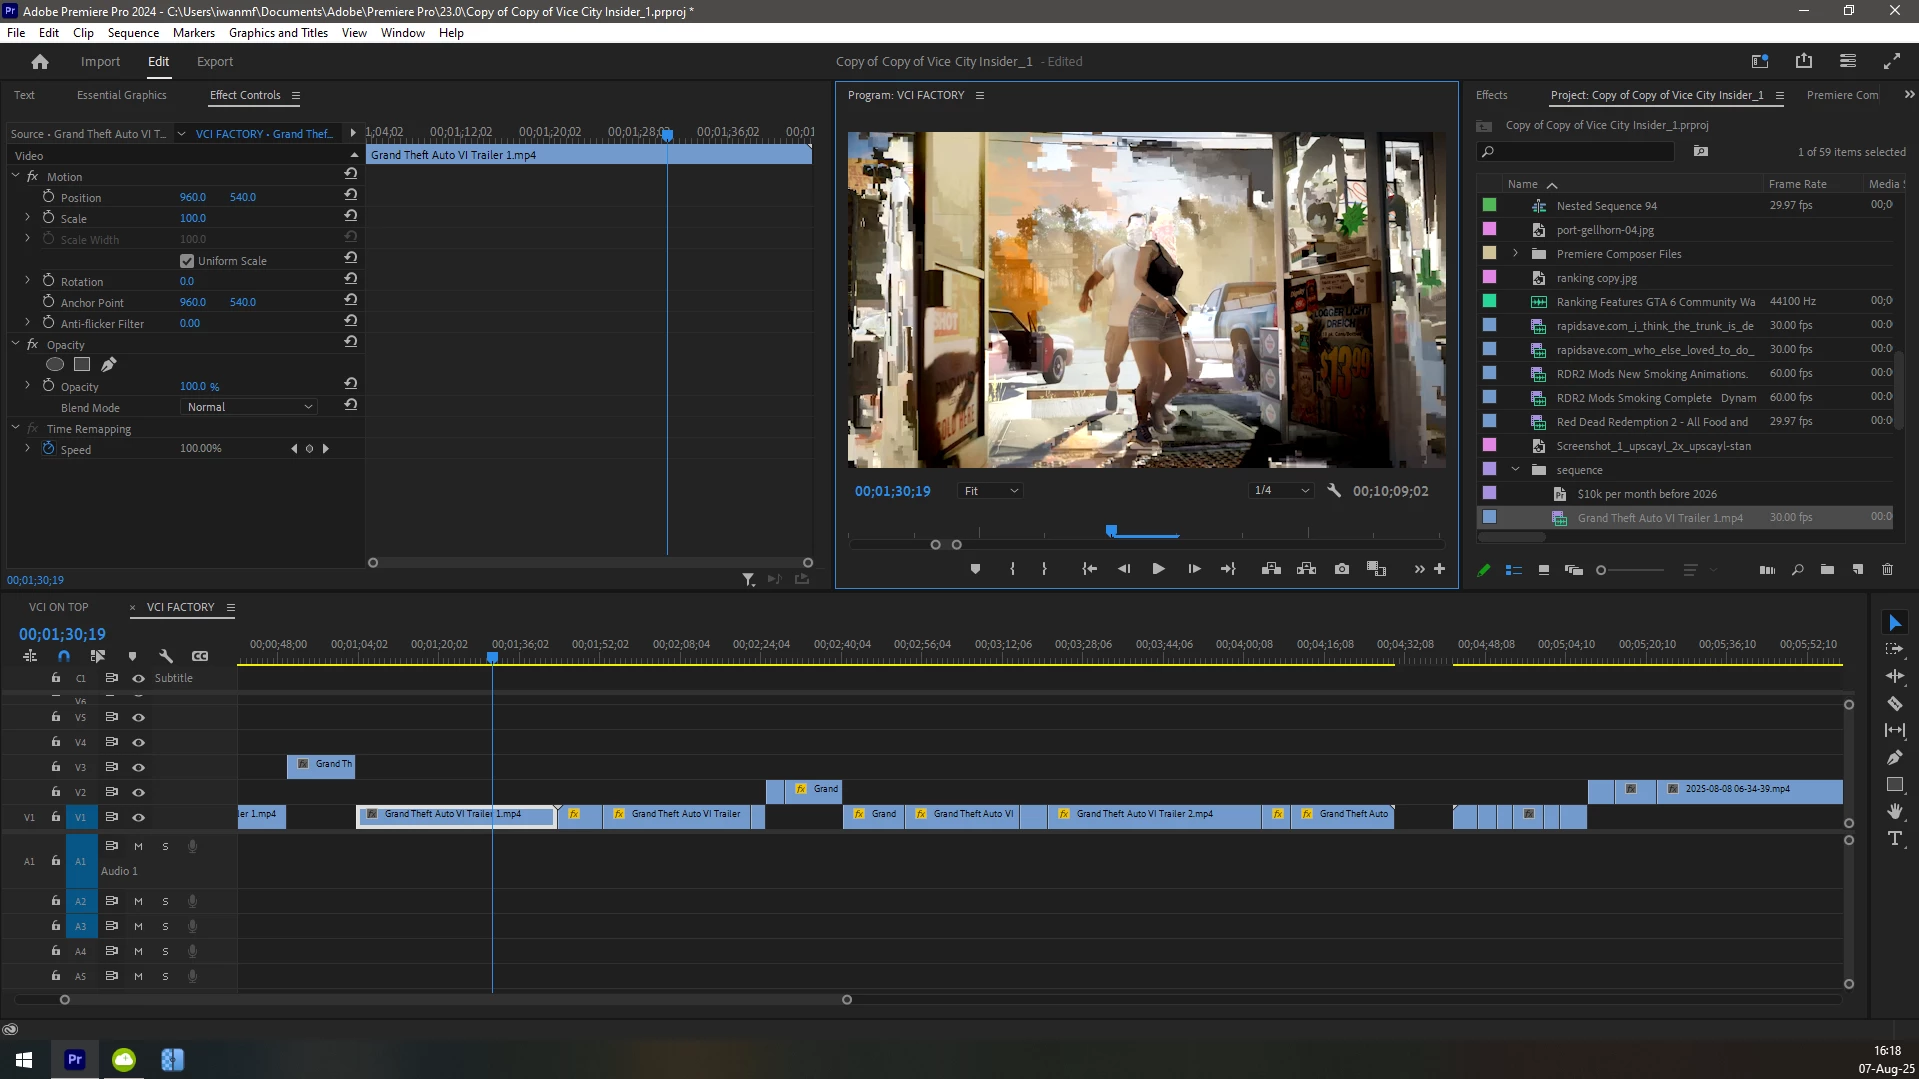Step forward one frame
Image resolution: width=1919 pixels, height=1079 pixels.
point(1194,569)
